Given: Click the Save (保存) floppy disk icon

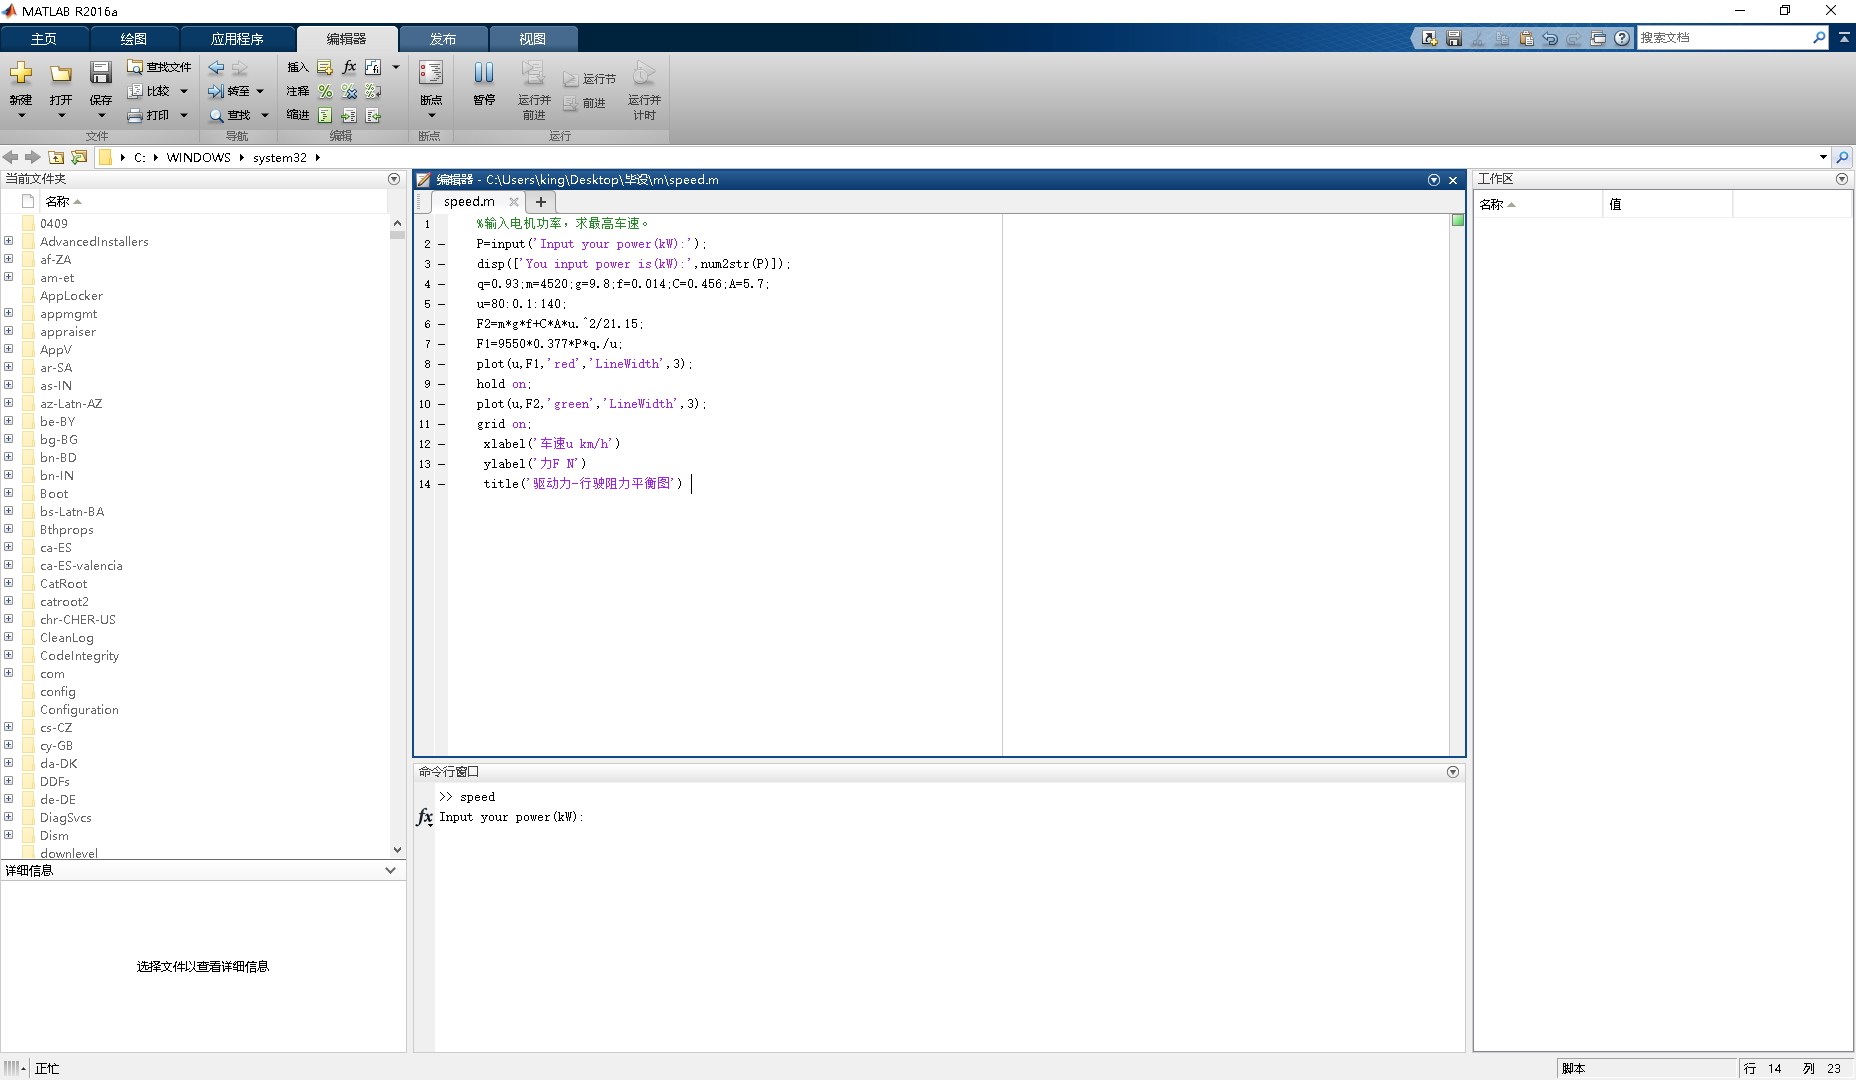Looking at the screenshot, I should tap(100, 73).
